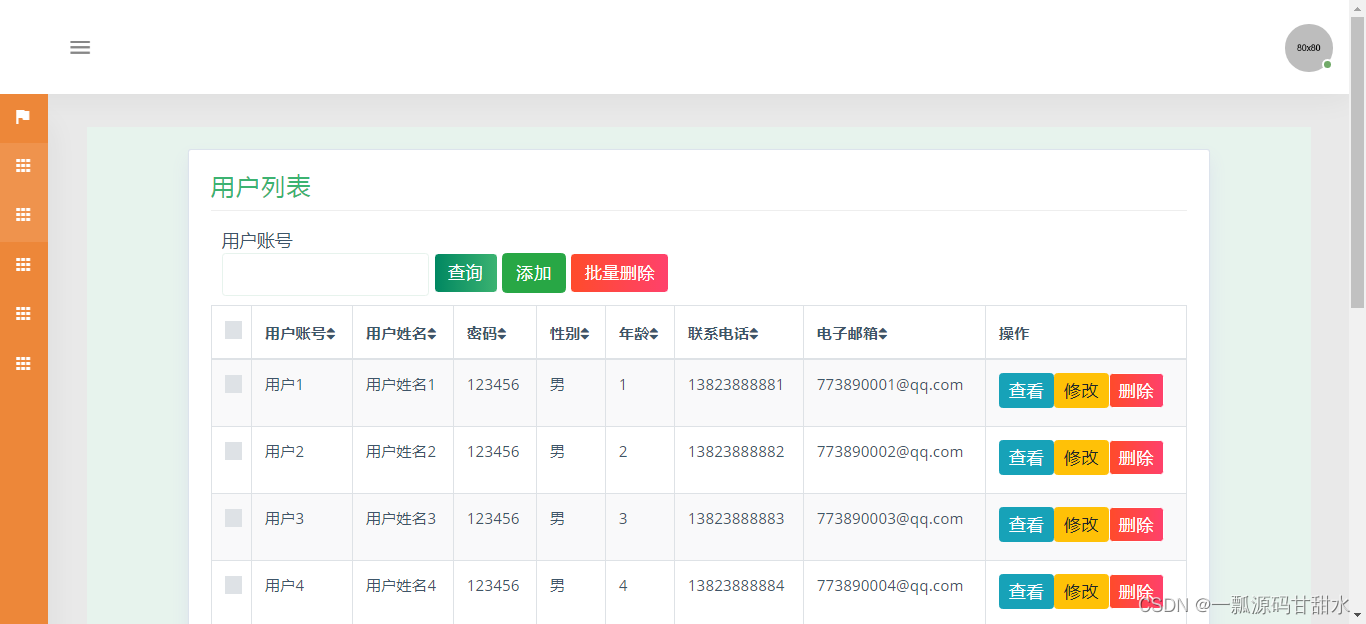1366x624 pixels.
Task: Select name cell 用户姓名3
Action: (401, 519)
